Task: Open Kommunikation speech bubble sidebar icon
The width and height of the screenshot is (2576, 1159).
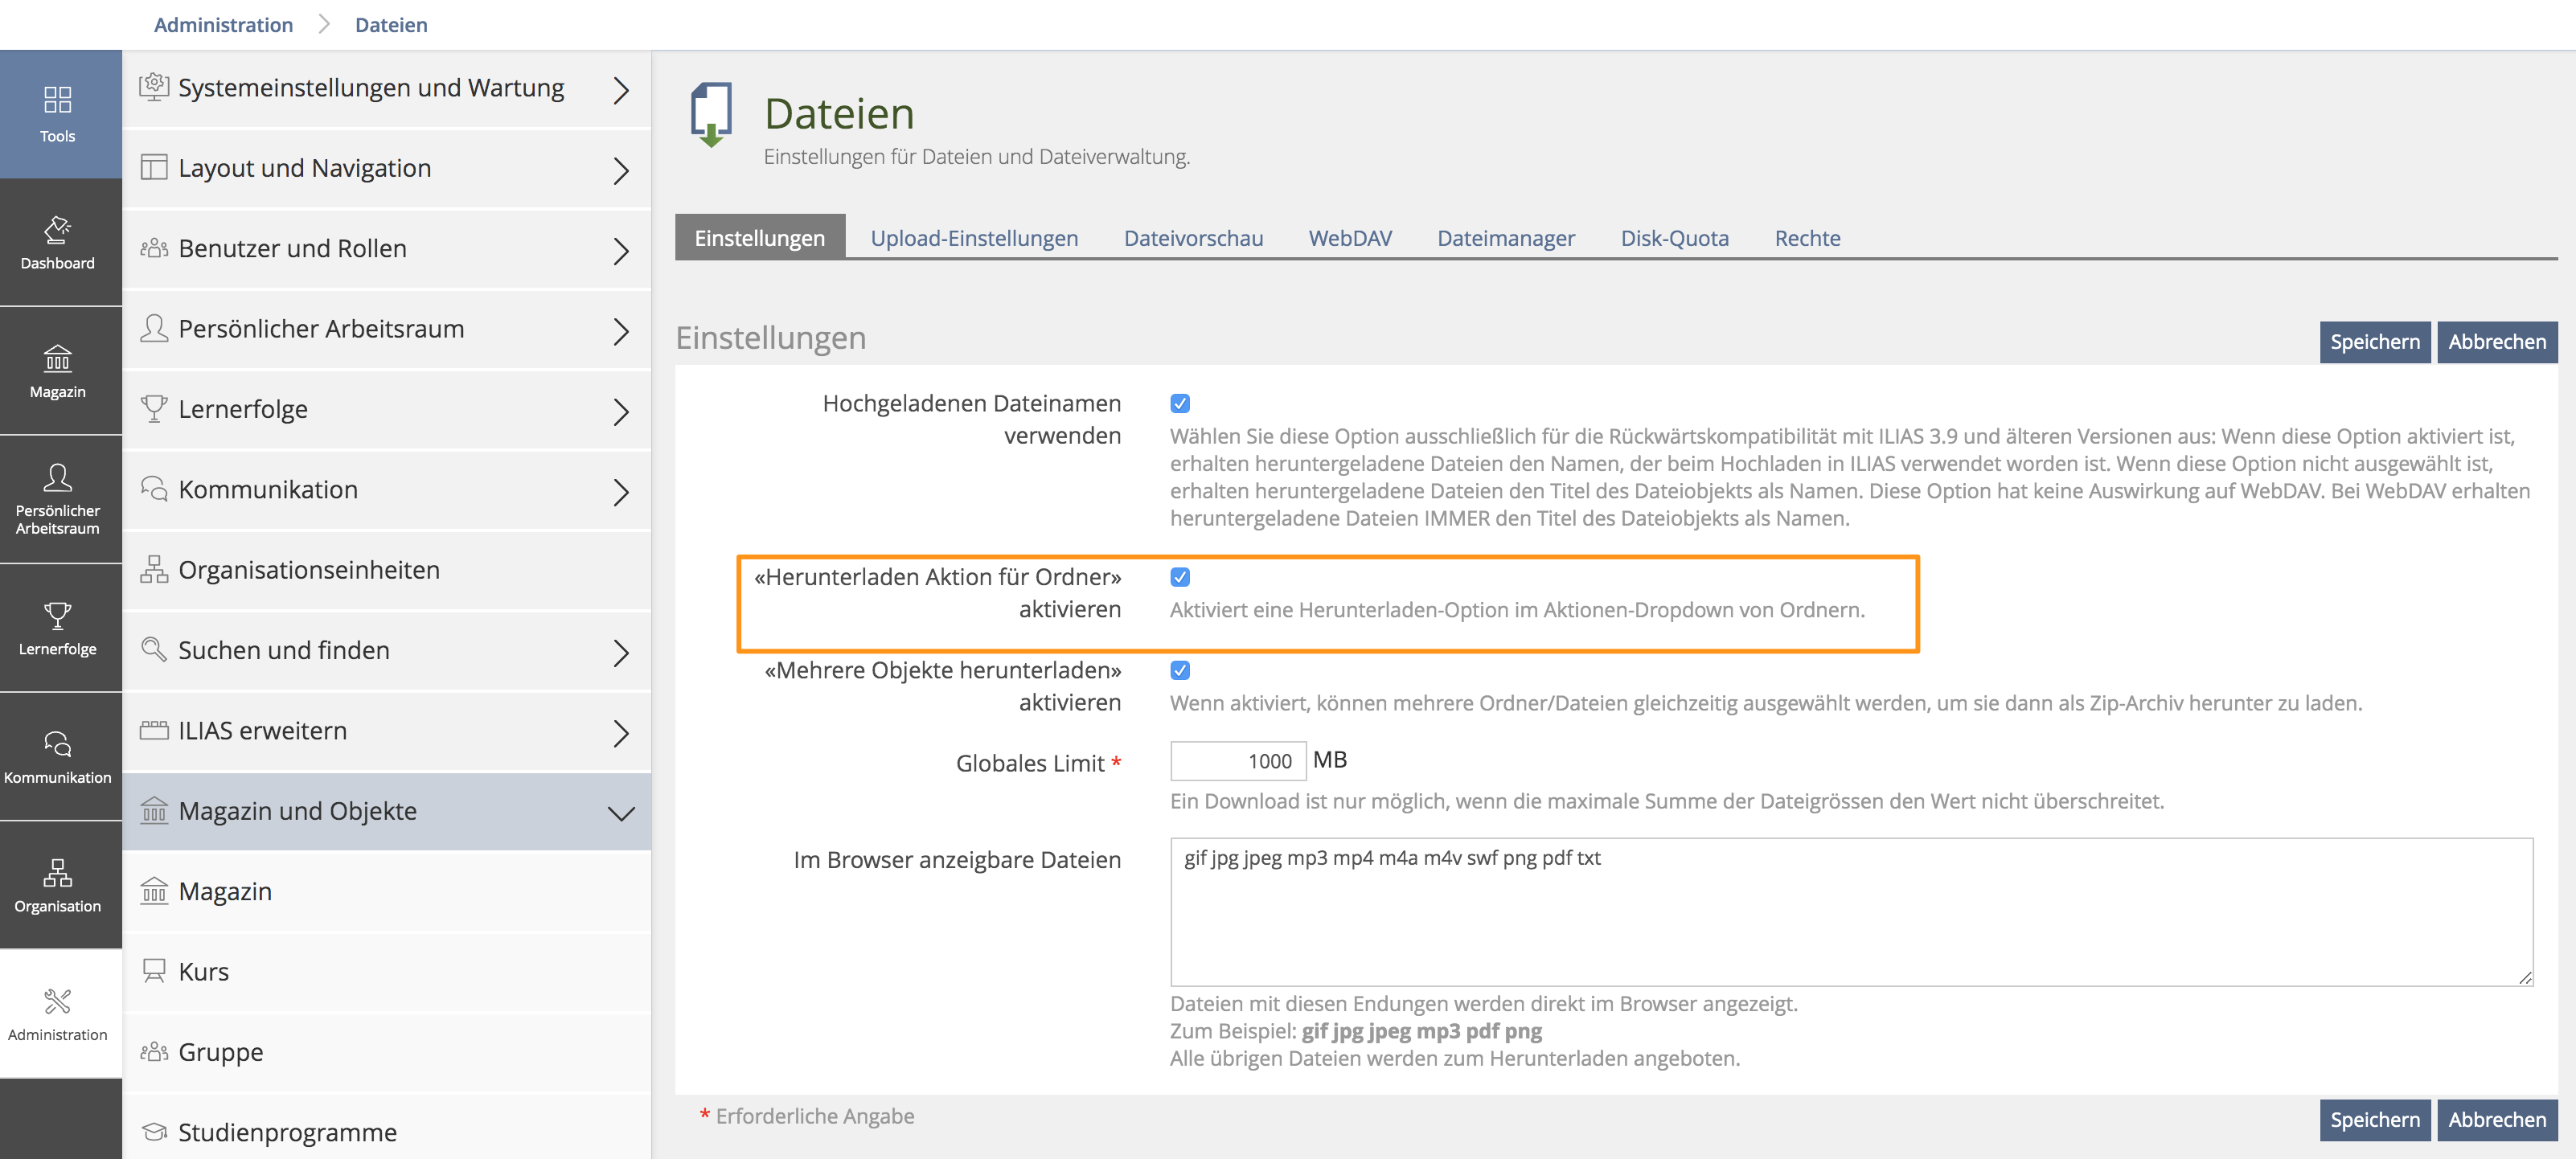Action: [x=58, y=756]
